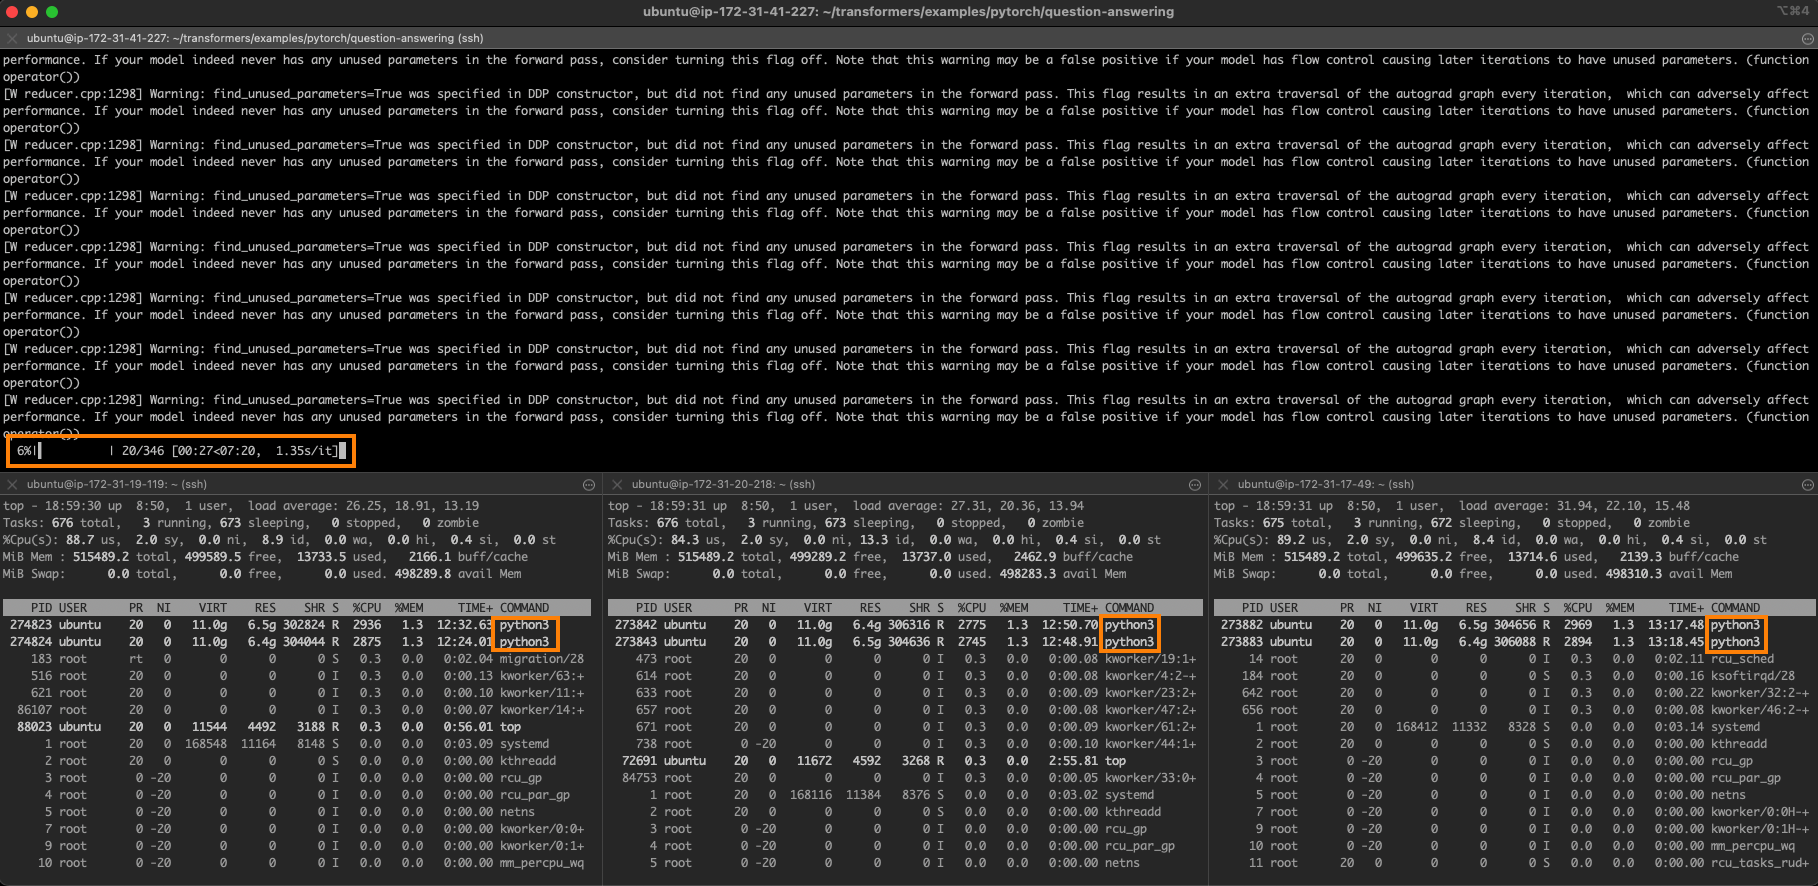Select the ip-172-31-17-49 pane title
Screen dimensions: 1818x886
pos(1325,484)
